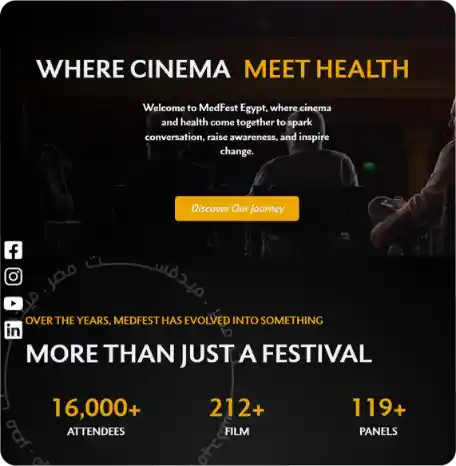This screenshot has width=456, height=466.
Task: Open the YouTube social icon
Action: (13, 303)
